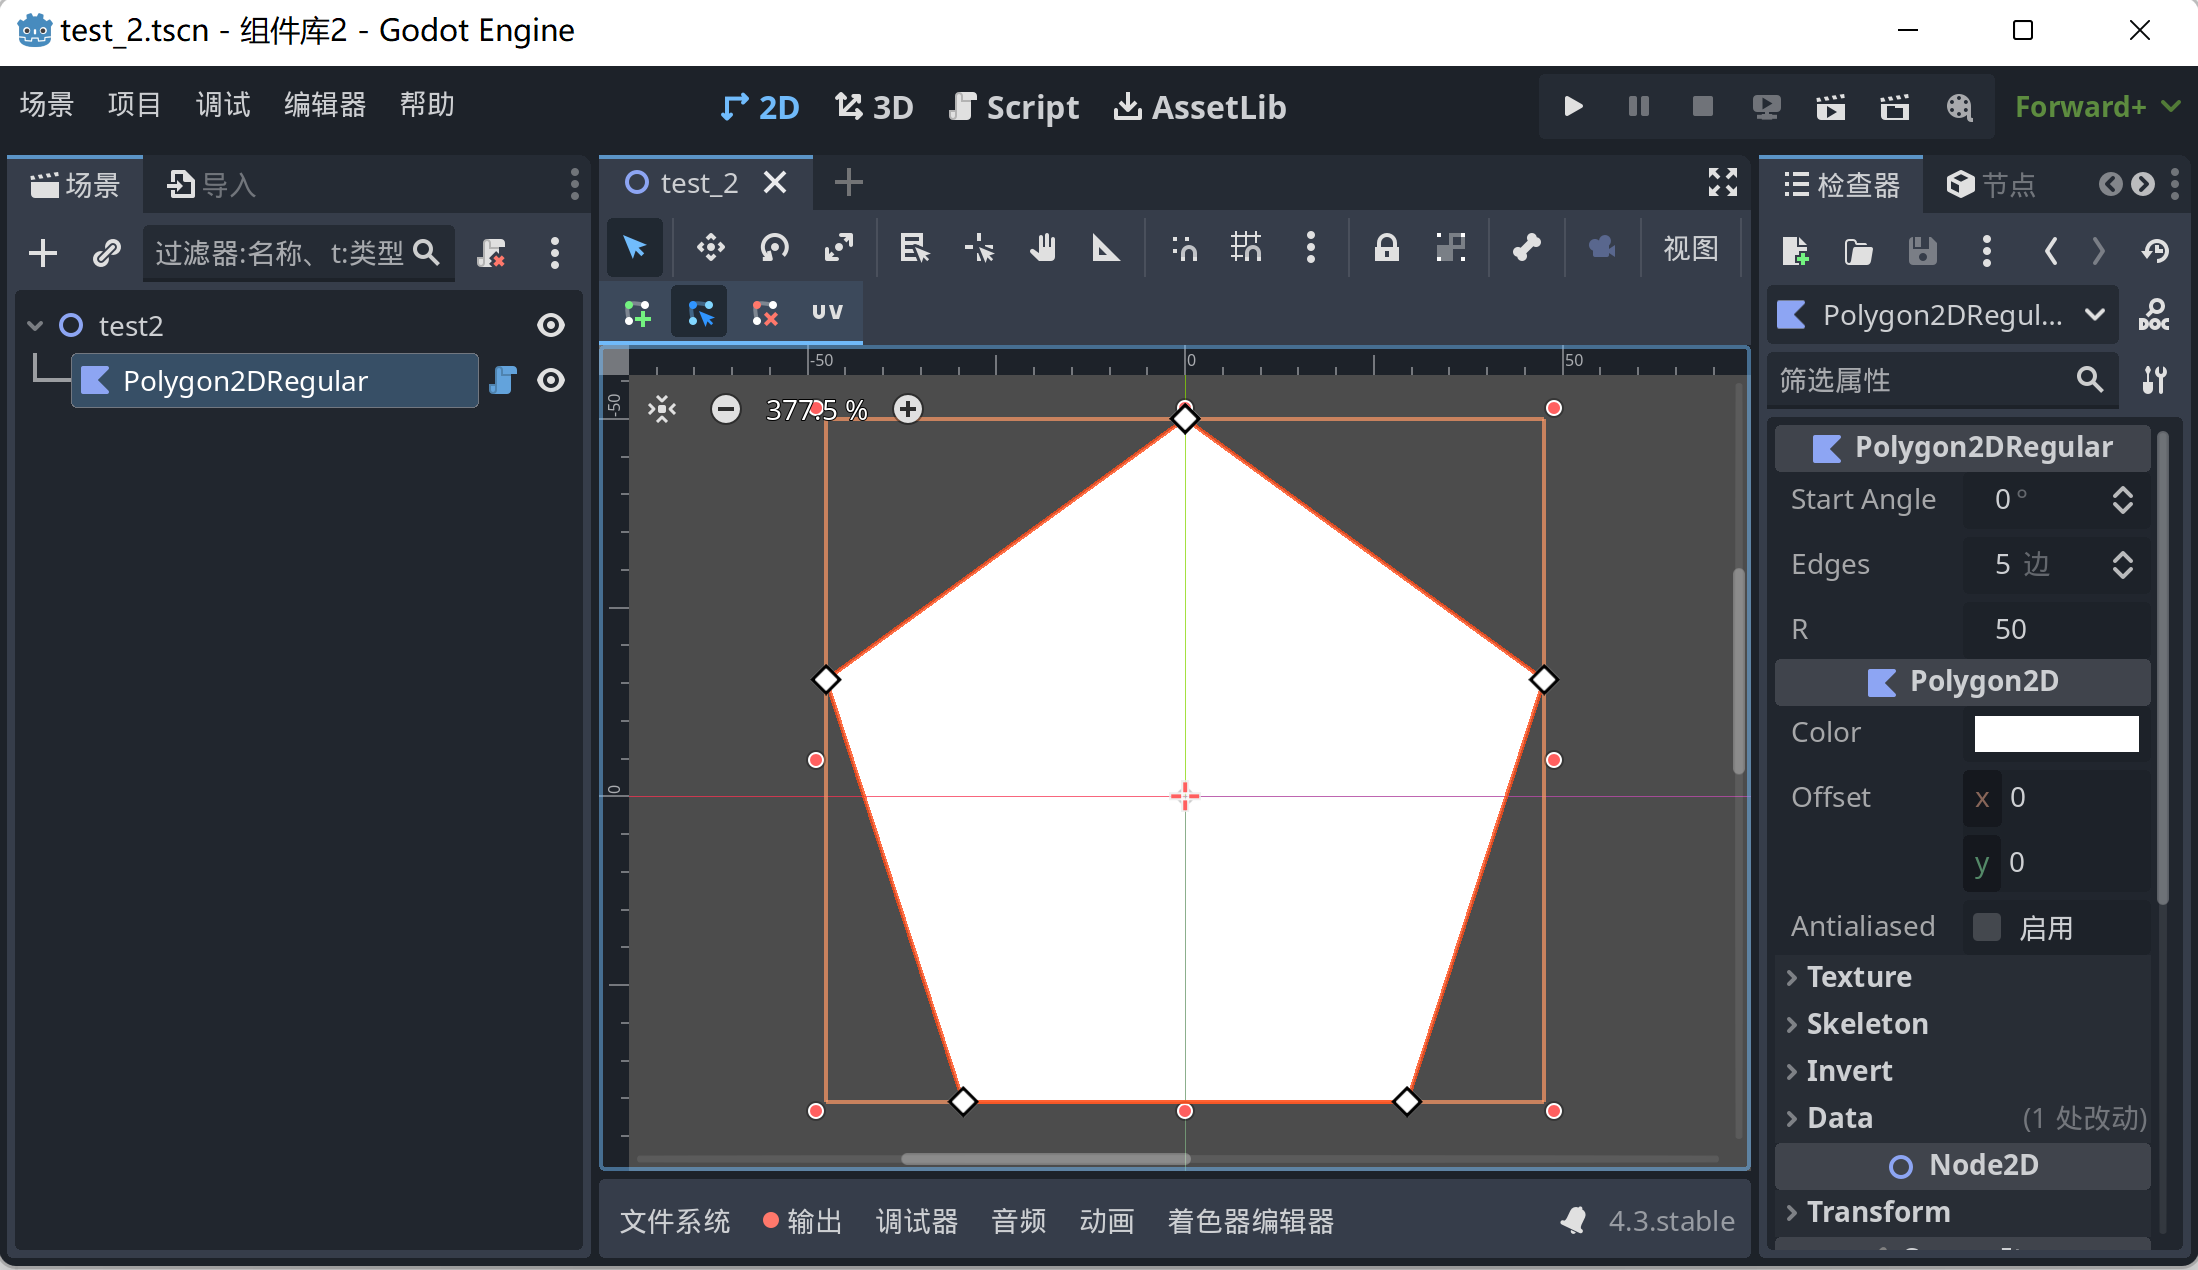
Task: Open the 视图 view menu
Action: (x=1690, y=247)
